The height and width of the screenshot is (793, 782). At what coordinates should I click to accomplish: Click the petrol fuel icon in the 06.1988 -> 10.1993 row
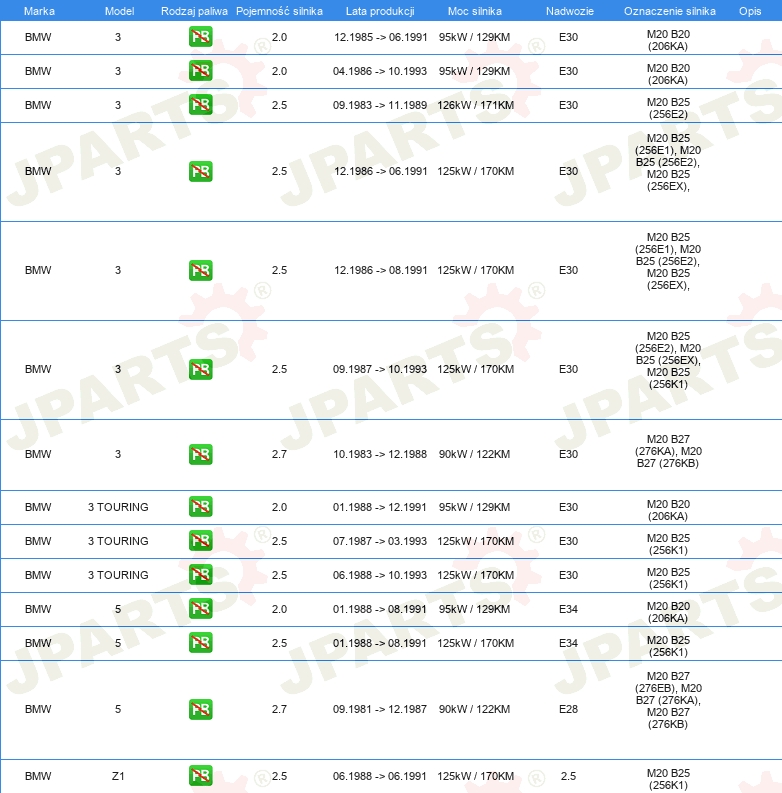pos(200,575)
